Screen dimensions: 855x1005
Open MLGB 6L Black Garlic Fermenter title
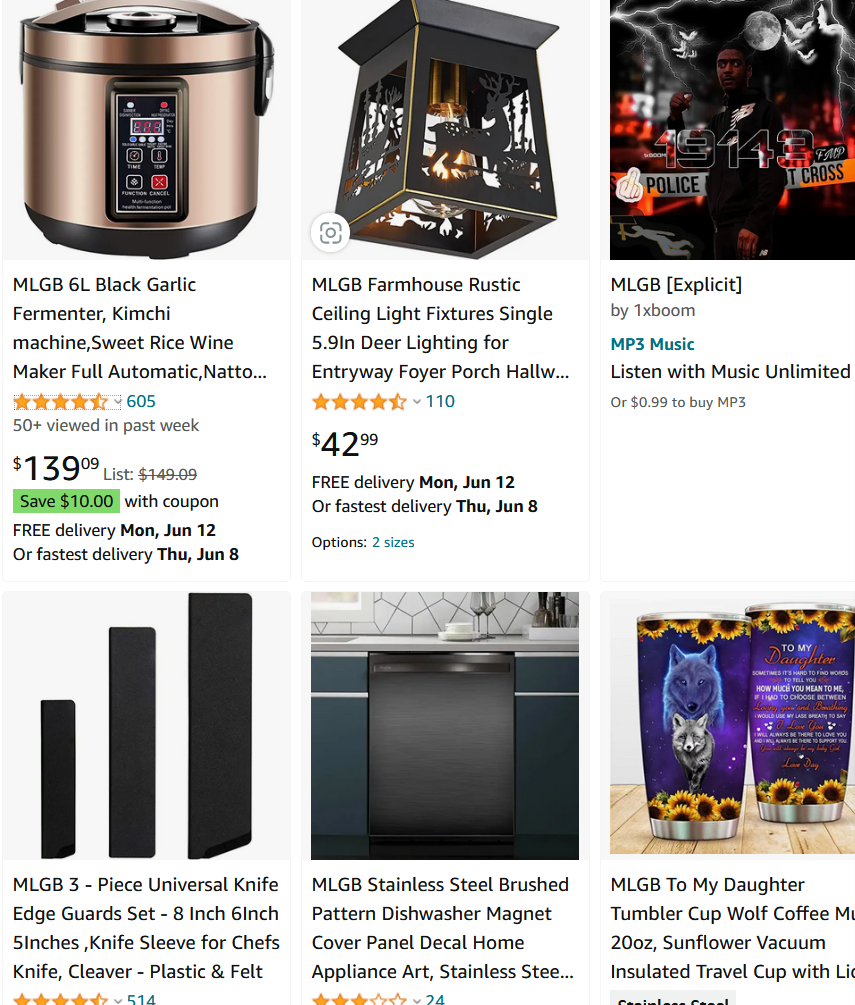(x=140, y=328)
